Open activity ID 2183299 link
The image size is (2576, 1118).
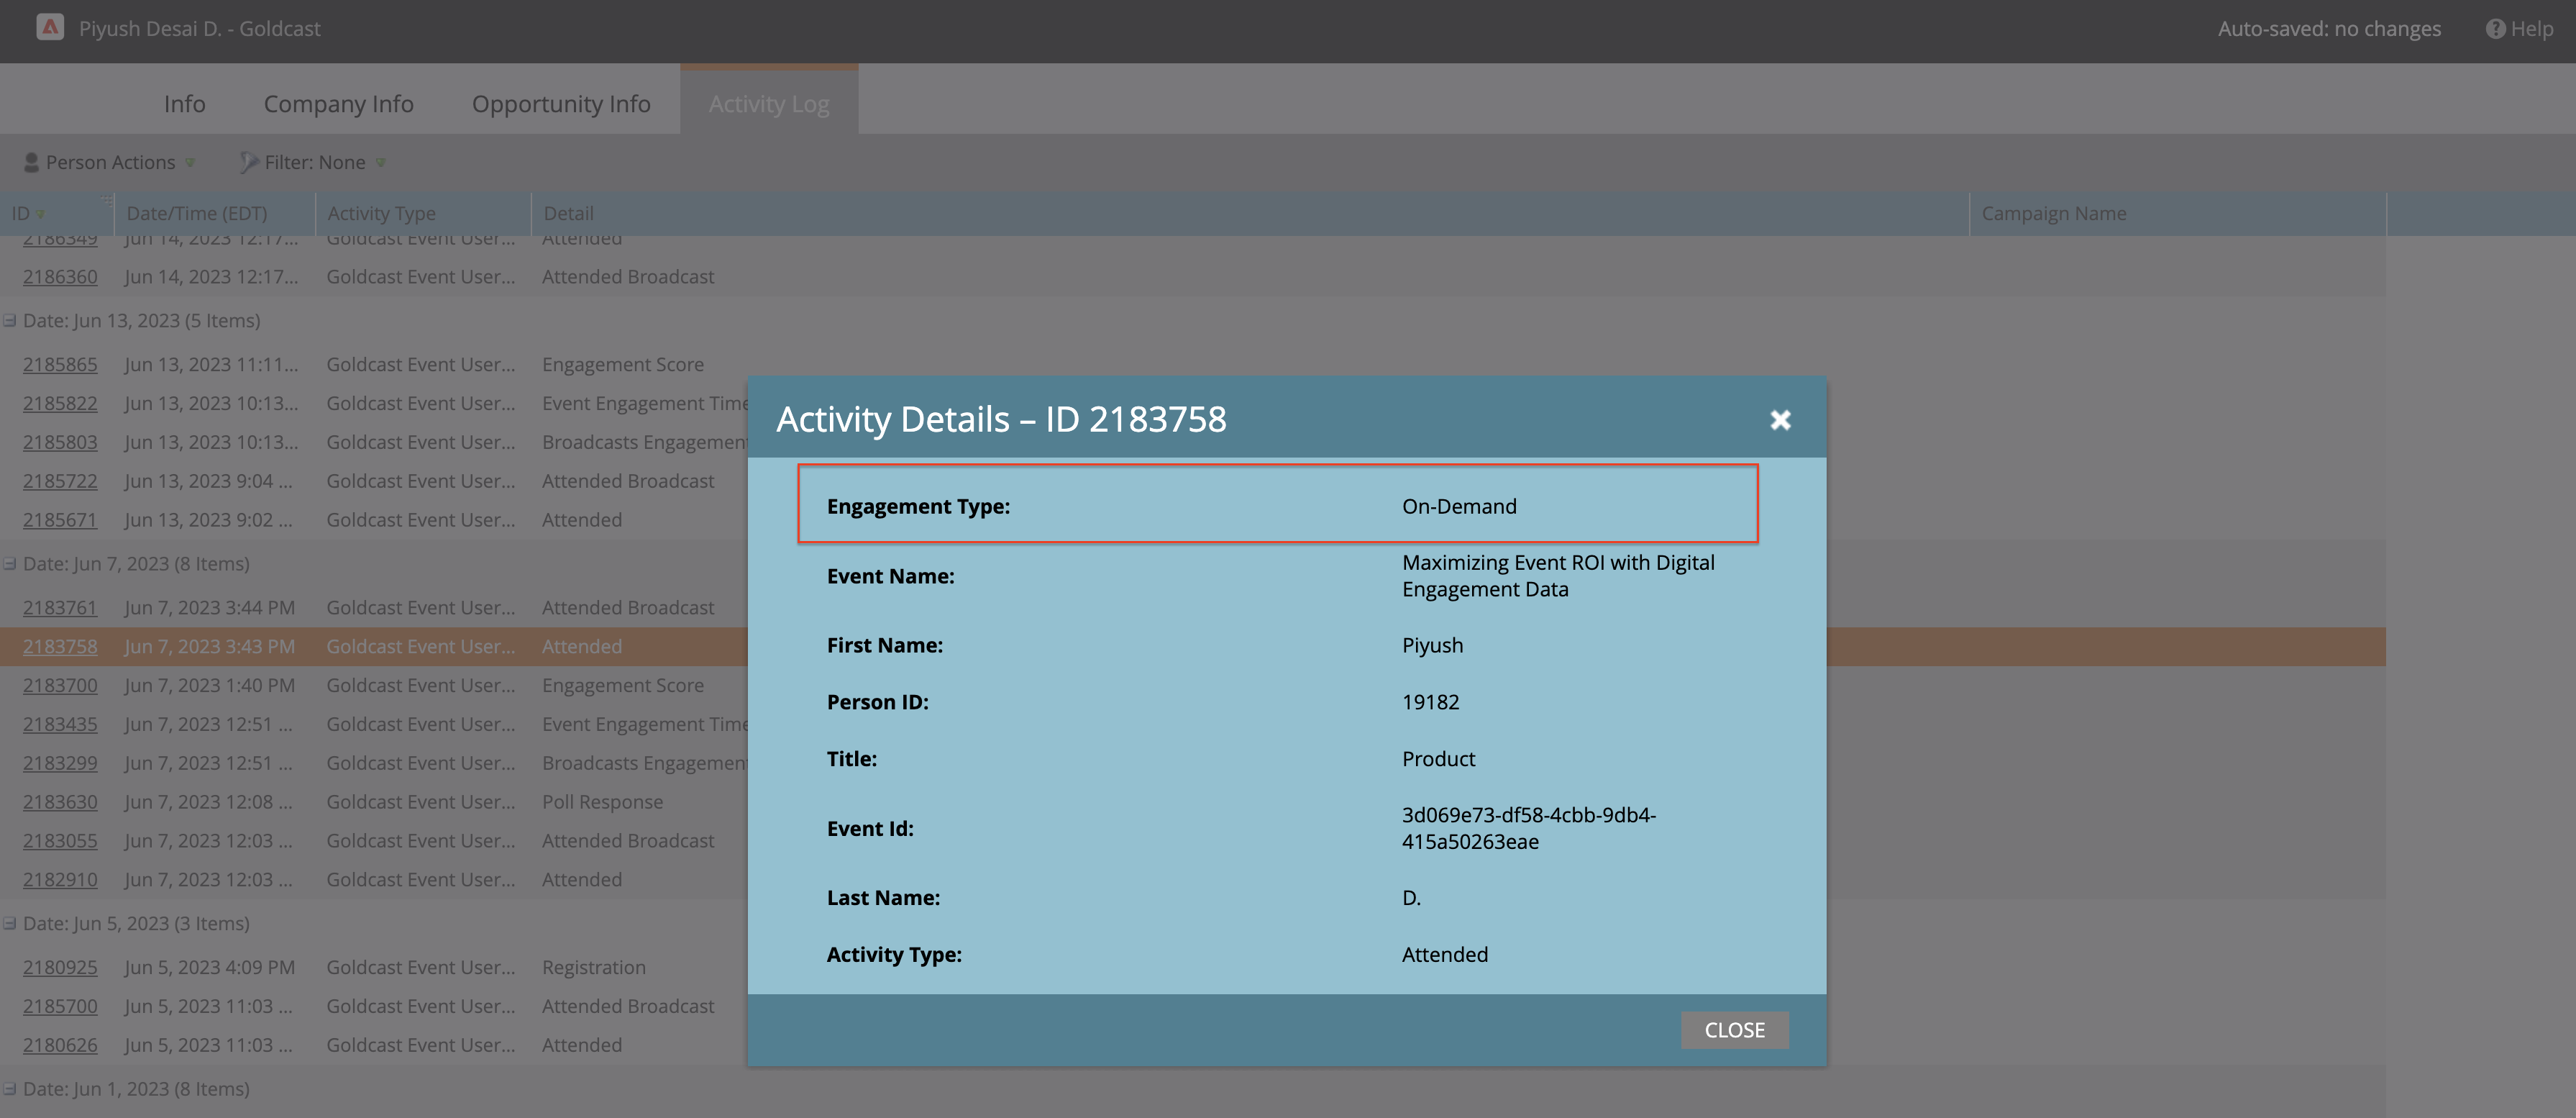[x=60, y=763]
